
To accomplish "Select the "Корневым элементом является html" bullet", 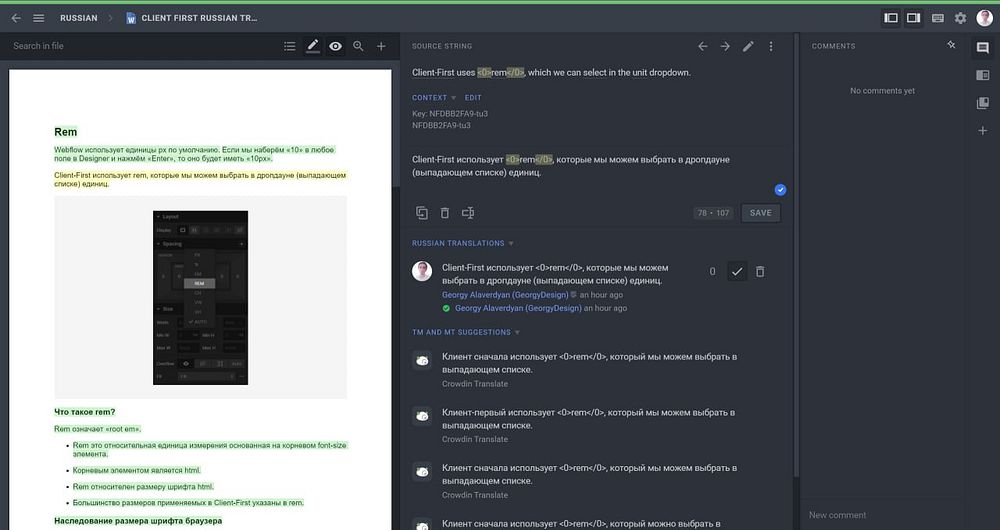I will (136, 470).
